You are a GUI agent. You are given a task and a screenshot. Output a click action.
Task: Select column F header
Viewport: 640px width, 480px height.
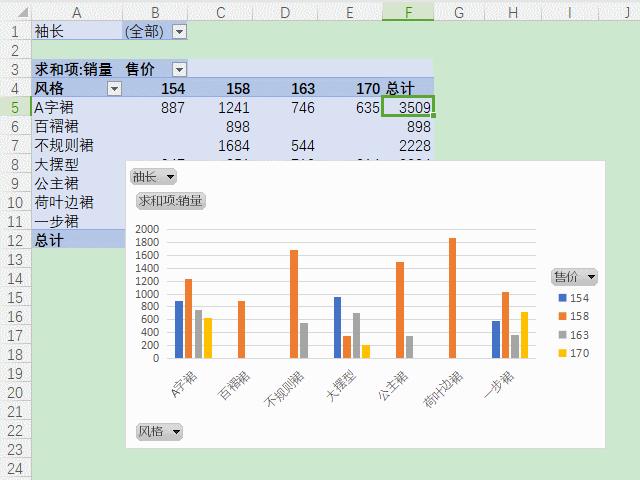408,12
